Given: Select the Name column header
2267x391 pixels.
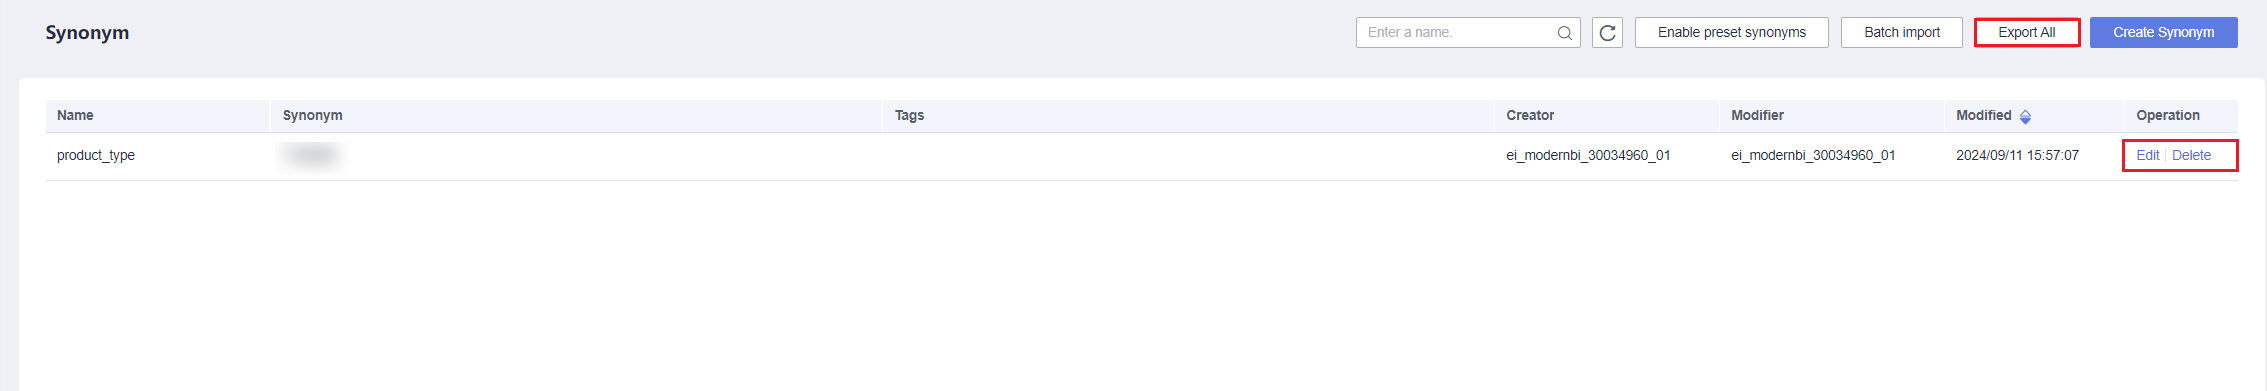Looking at the screenshot, I should [x=75, y=115].
